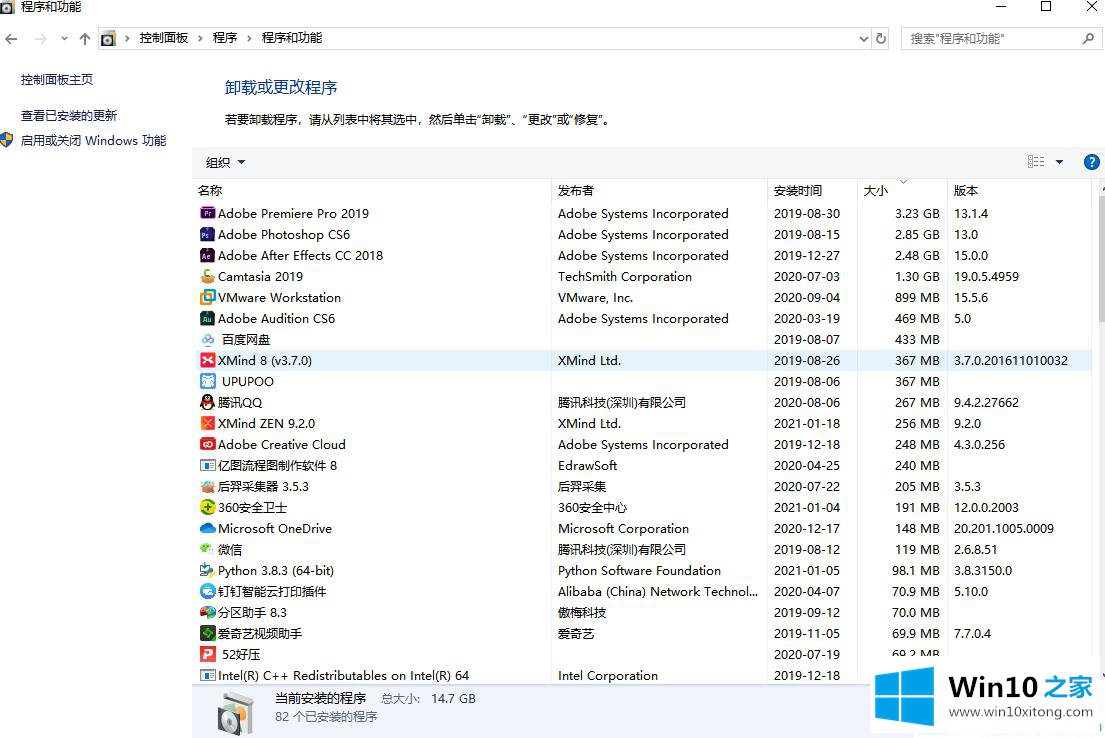Expand the address bar history dropdown
The width and height of the screenshot is (1105, 738).
(x=864, y=39)
